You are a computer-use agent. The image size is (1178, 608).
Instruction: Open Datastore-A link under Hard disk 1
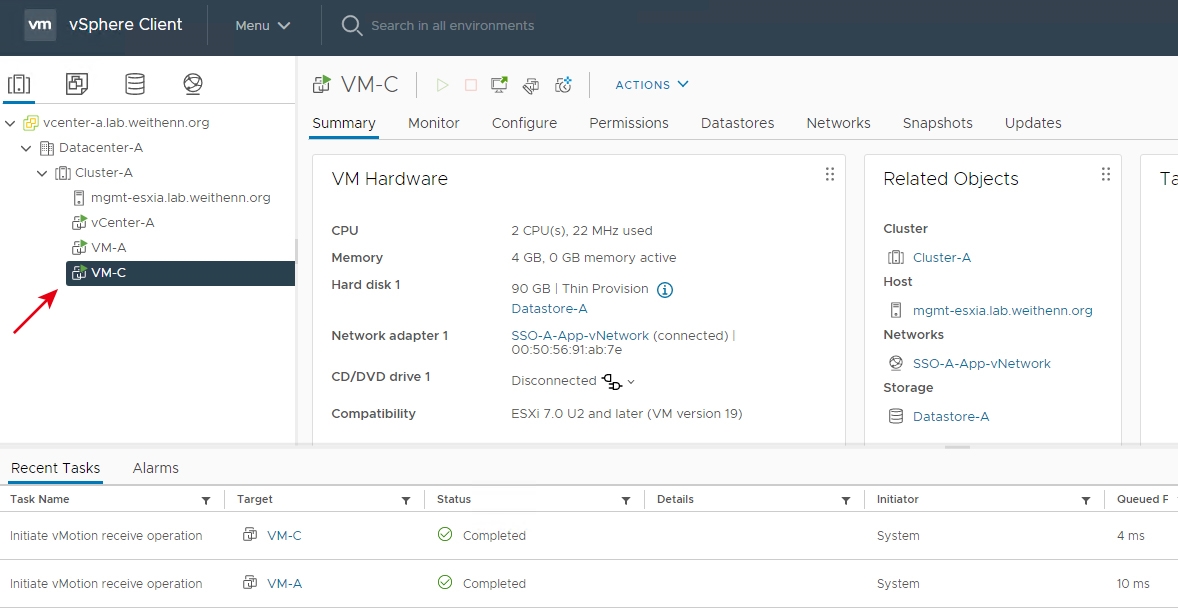click(x=549, y=308)
